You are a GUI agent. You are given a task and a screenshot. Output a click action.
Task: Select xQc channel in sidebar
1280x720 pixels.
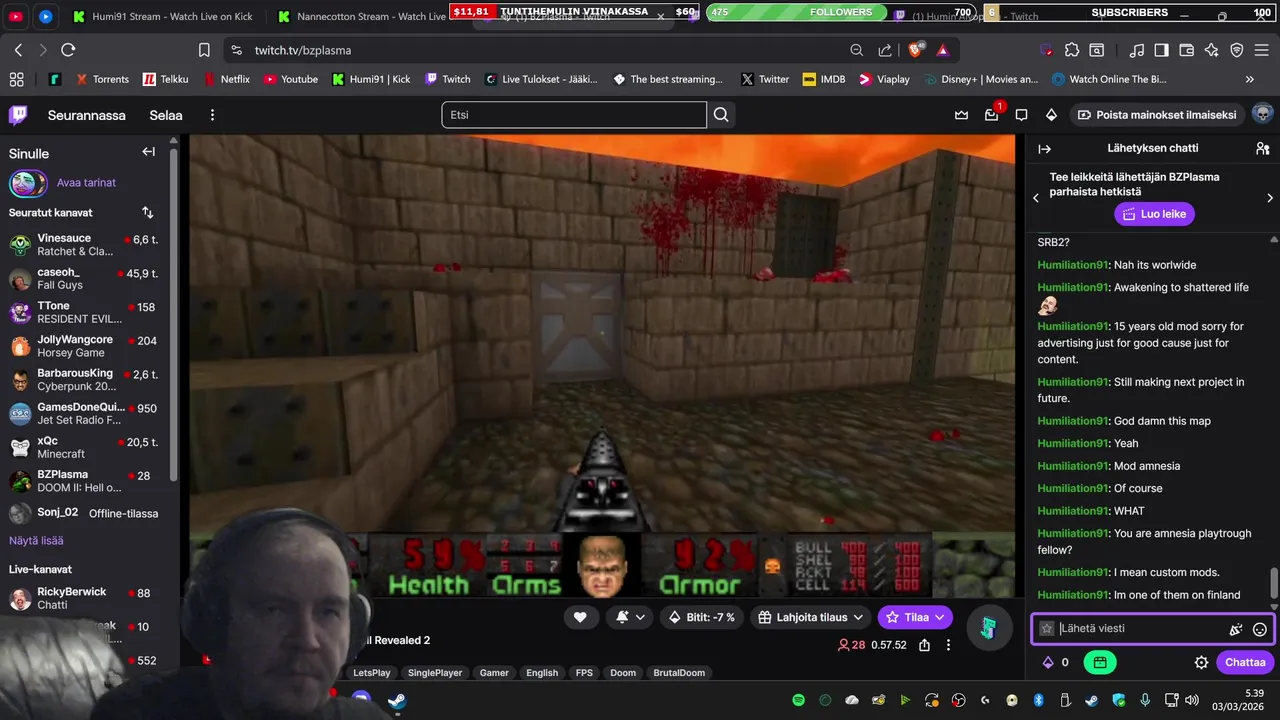[x=86, y=447]
